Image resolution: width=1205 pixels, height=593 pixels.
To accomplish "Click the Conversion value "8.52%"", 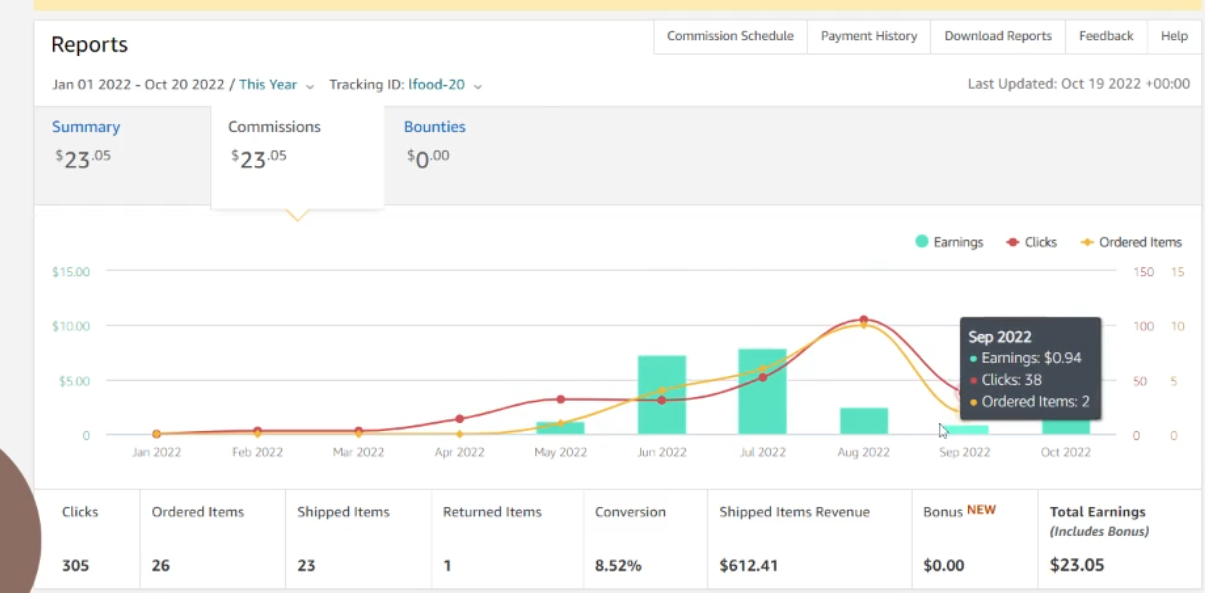I will pos(618,565).
